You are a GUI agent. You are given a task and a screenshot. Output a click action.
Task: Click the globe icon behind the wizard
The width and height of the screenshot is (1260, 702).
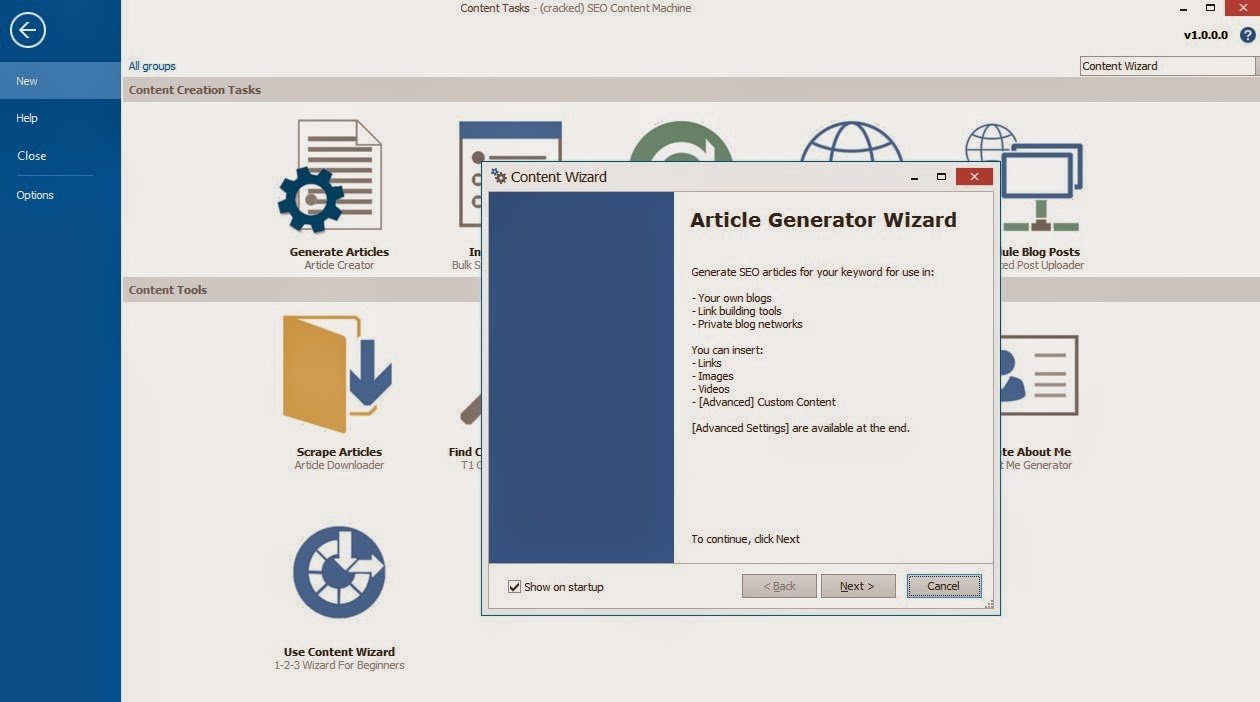point(851,141)
